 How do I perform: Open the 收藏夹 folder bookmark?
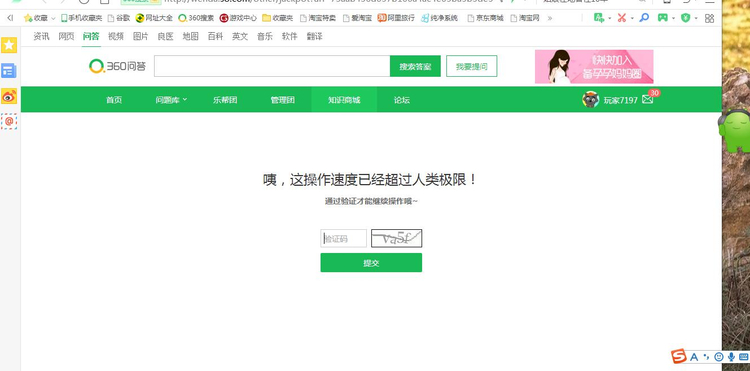tap(277, 18)
